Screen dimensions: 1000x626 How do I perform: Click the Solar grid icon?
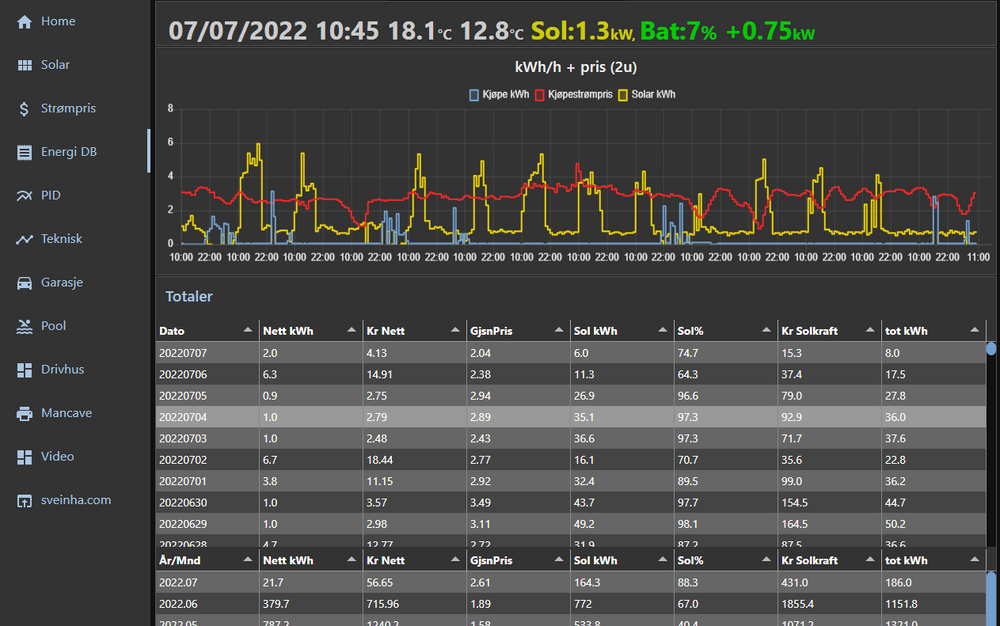[25, 65]
